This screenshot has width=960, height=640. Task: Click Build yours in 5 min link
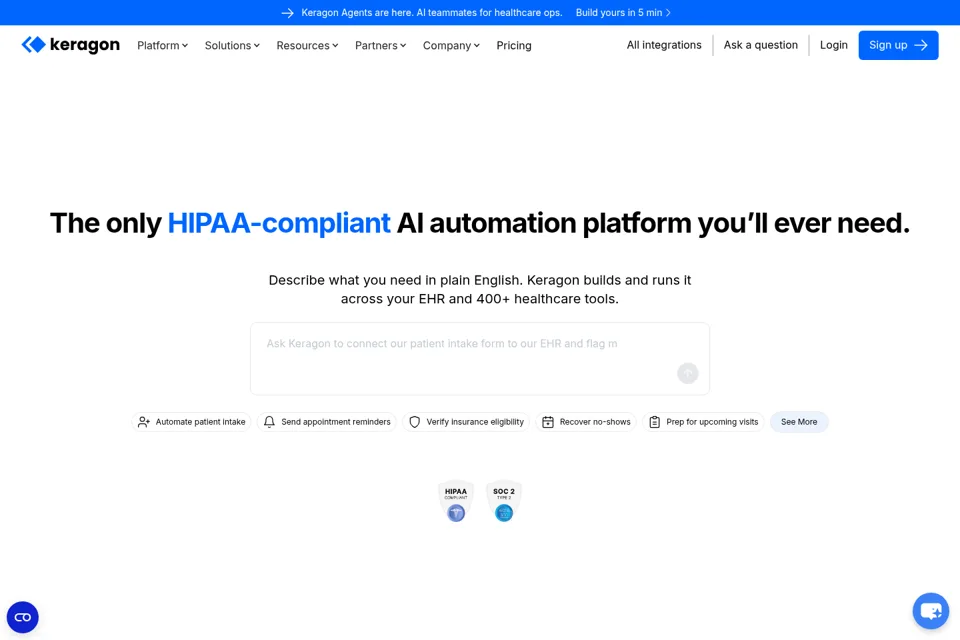pos(623,12)
